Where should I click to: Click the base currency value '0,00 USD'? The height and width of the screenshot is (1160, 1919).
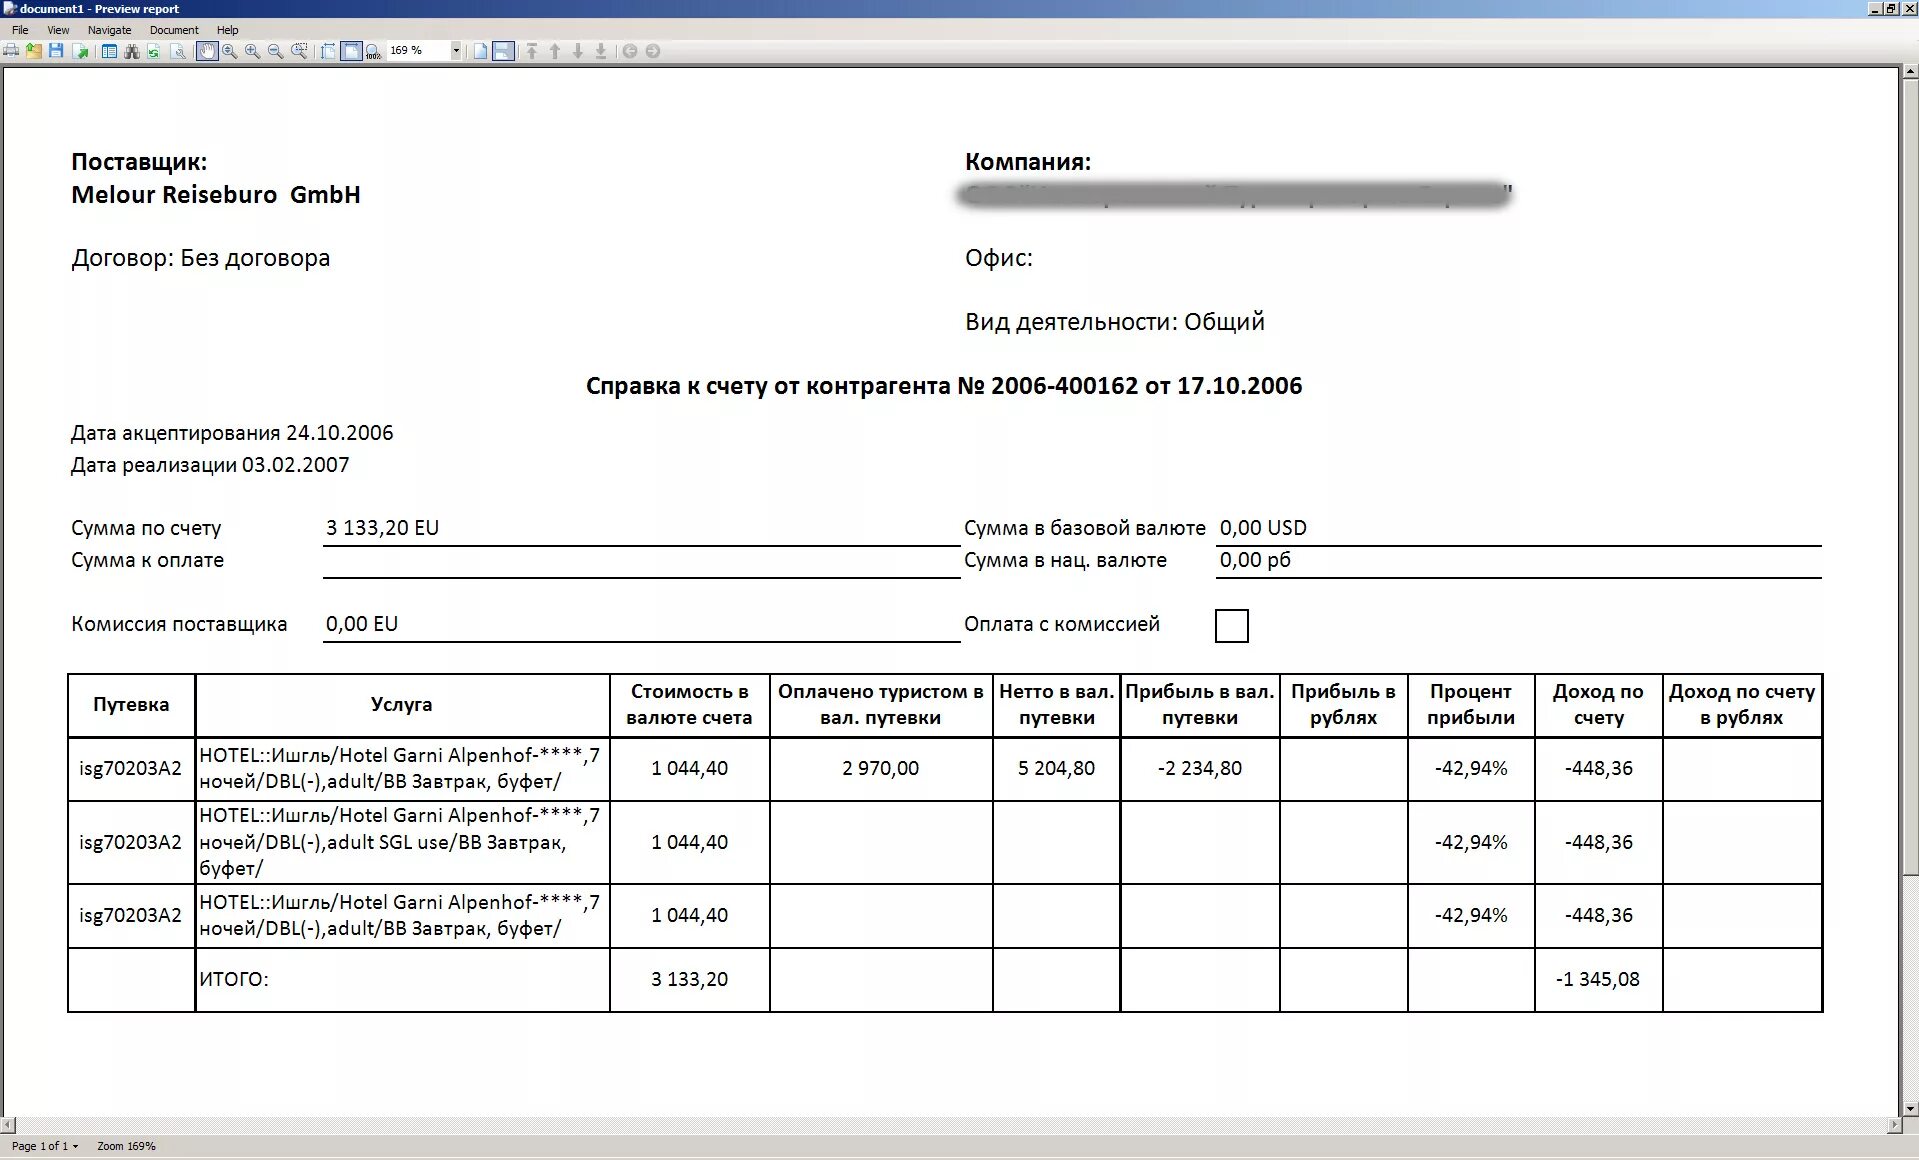pos(1263,528)
